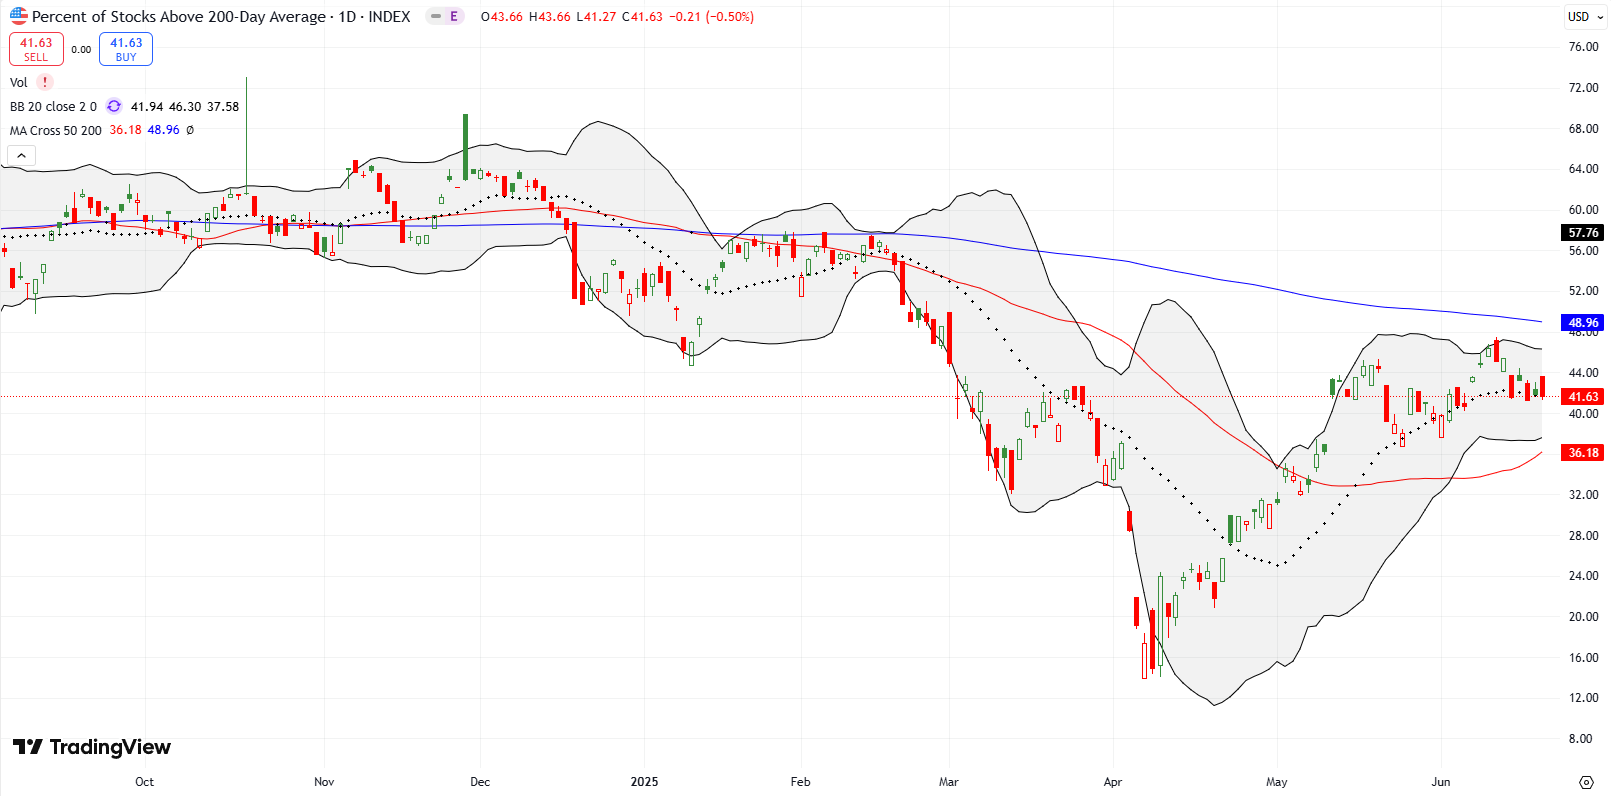The image size is (1611, 796).
Task: Click the Vol indicator error warning icon
Action: pyautogui.click(x=45, y=83)
